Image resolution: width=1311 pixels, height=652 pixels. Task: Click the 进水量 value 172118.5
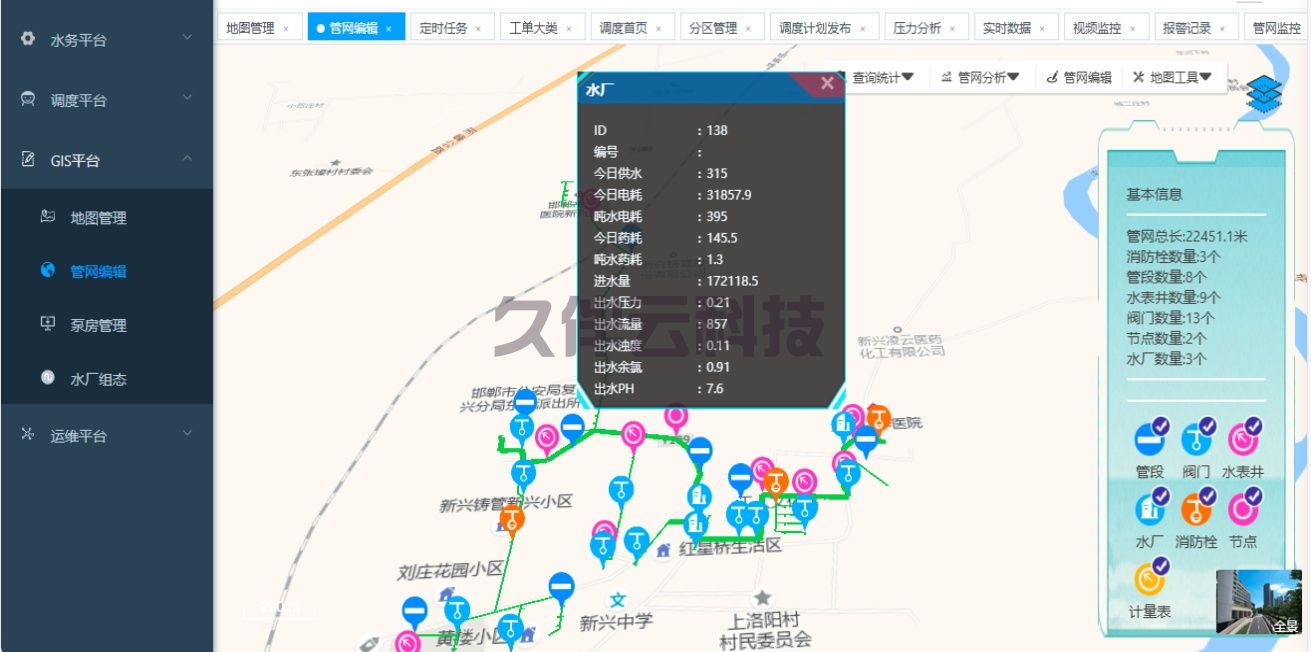[x=732, y=281]
